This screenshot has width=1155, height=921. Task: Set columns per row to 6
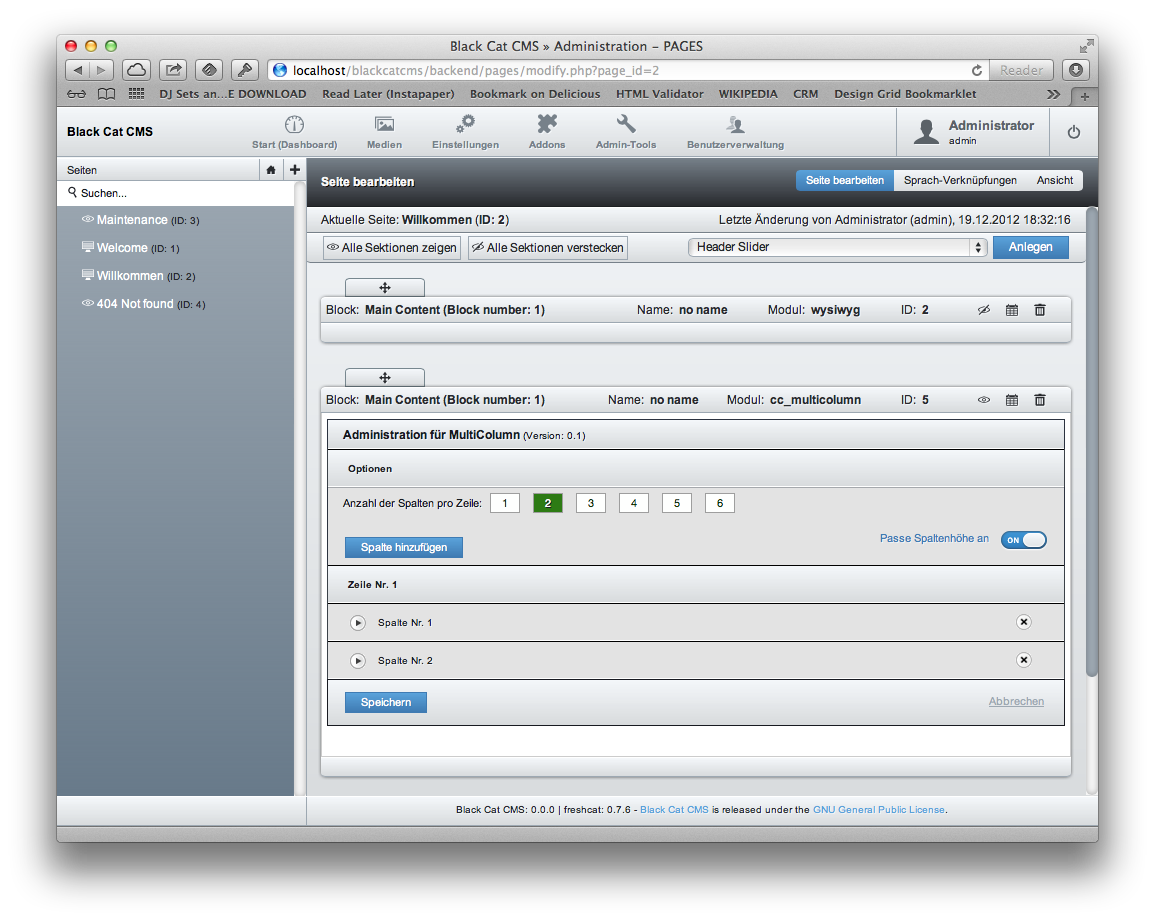point(720,503)
